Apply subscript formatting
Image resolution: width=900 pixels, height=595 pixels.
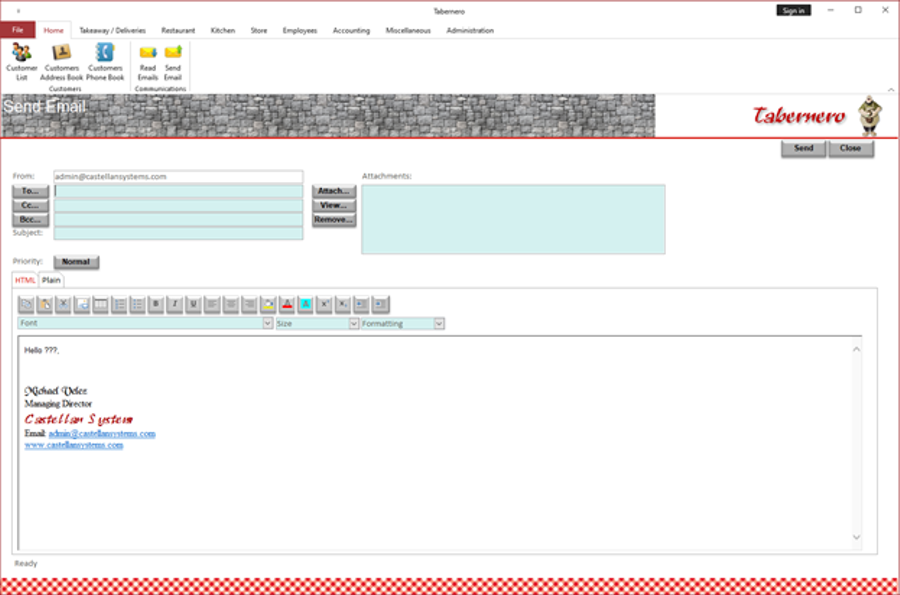tap(342, 304)
